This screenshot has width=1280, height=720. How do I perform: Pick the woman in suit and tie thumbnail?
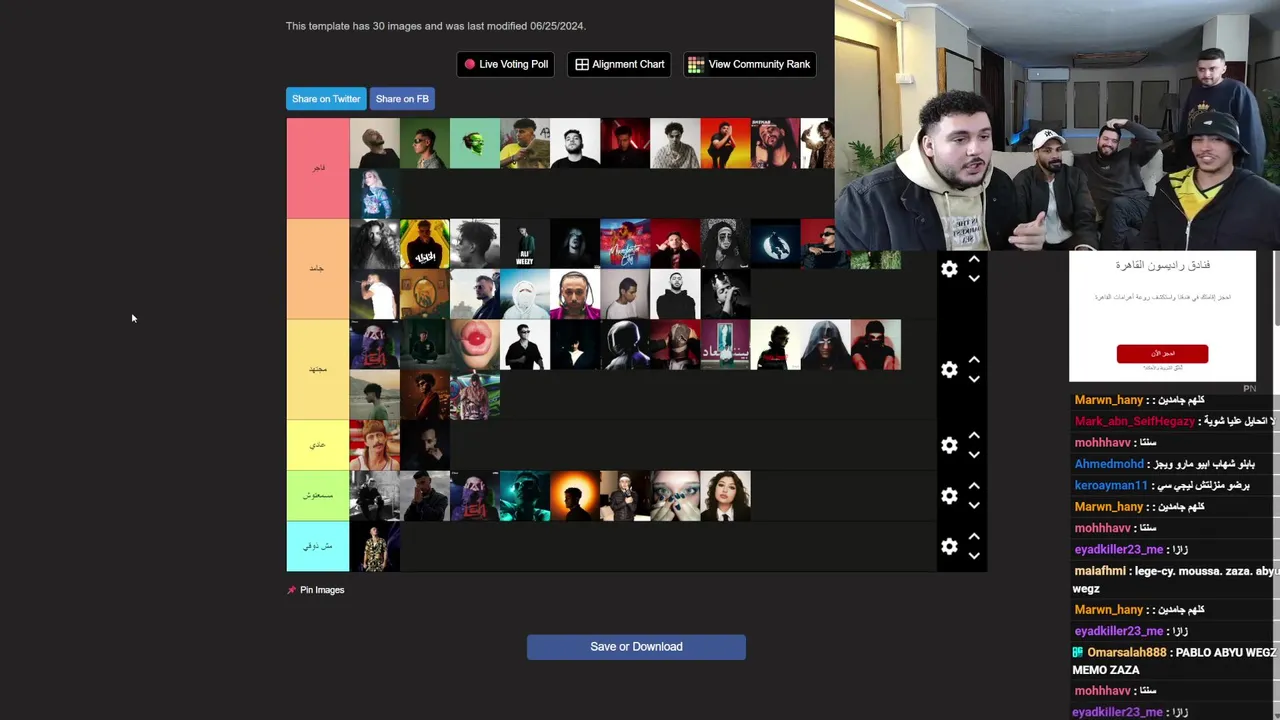[x=725, y=496]
